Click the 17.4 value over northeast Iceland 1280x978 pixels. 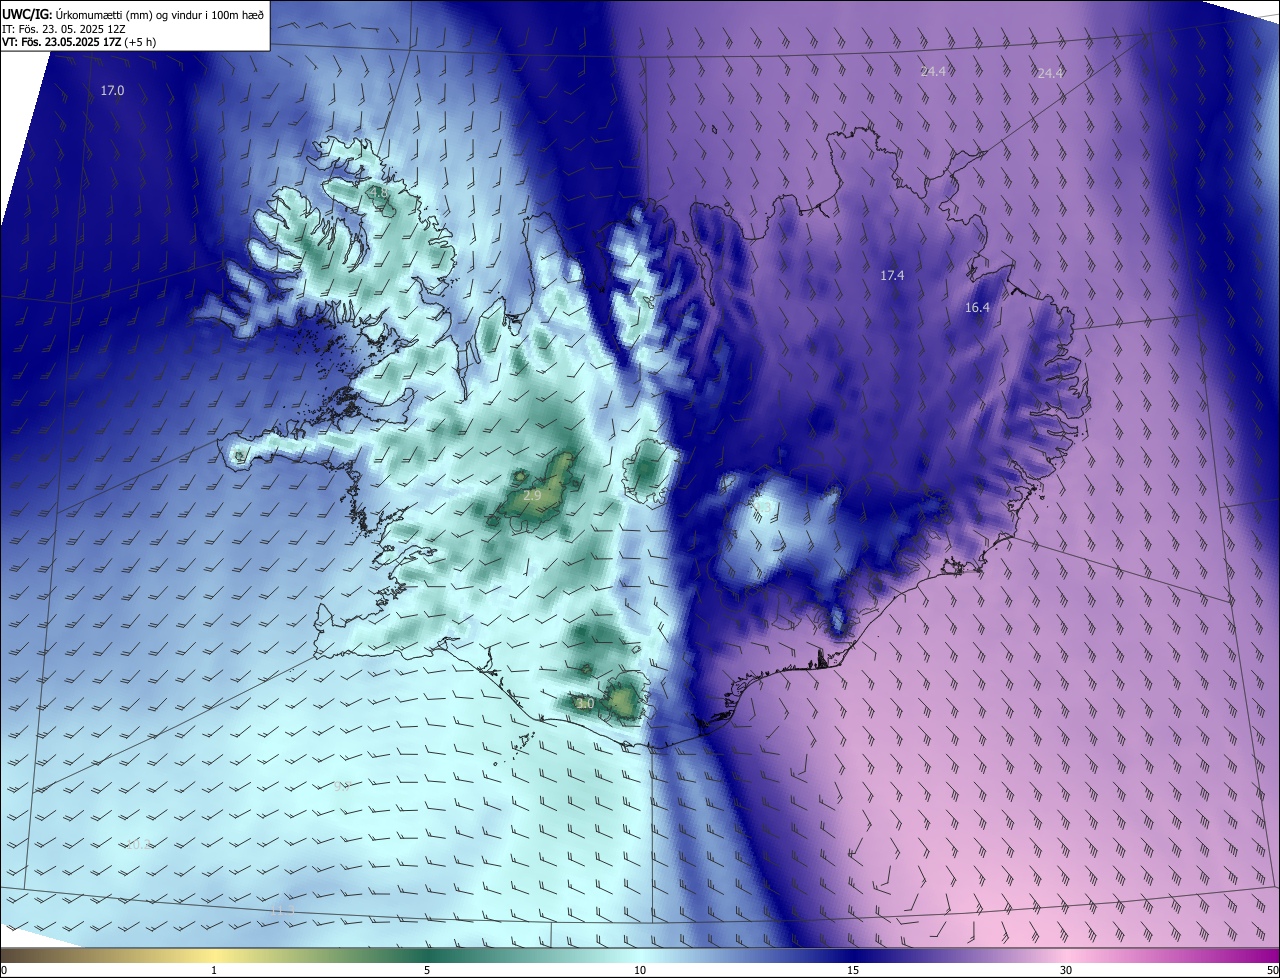pos(892,275)
